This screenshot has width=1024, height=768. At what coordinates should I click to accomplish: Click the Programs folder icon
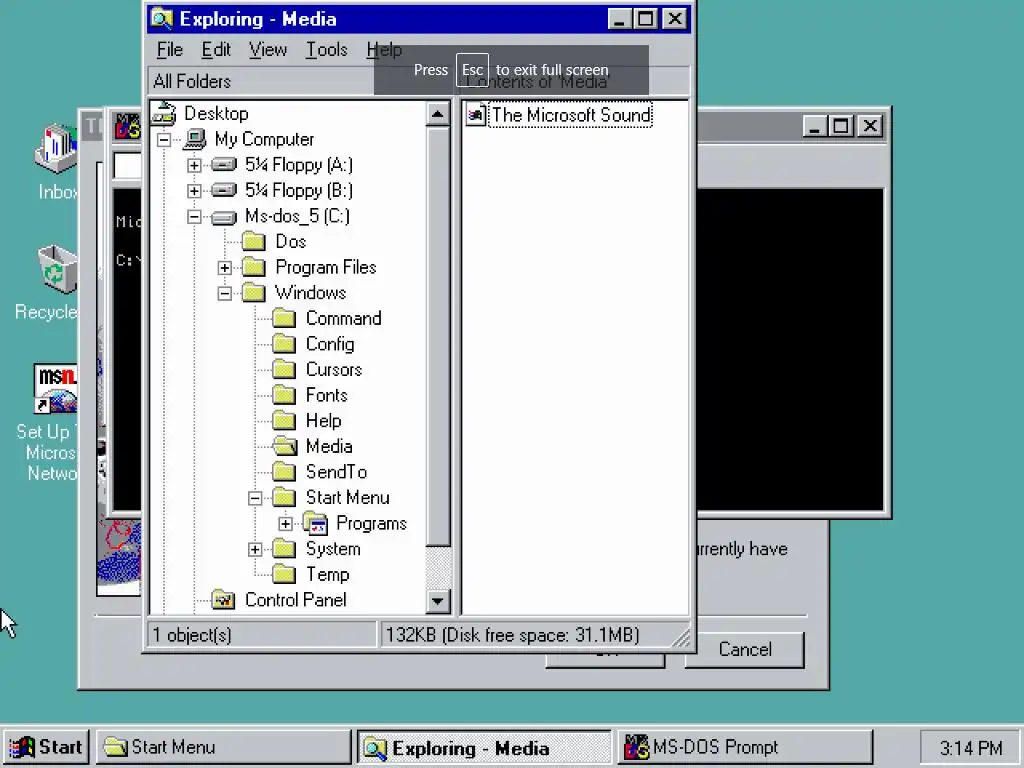coord(315,524)
